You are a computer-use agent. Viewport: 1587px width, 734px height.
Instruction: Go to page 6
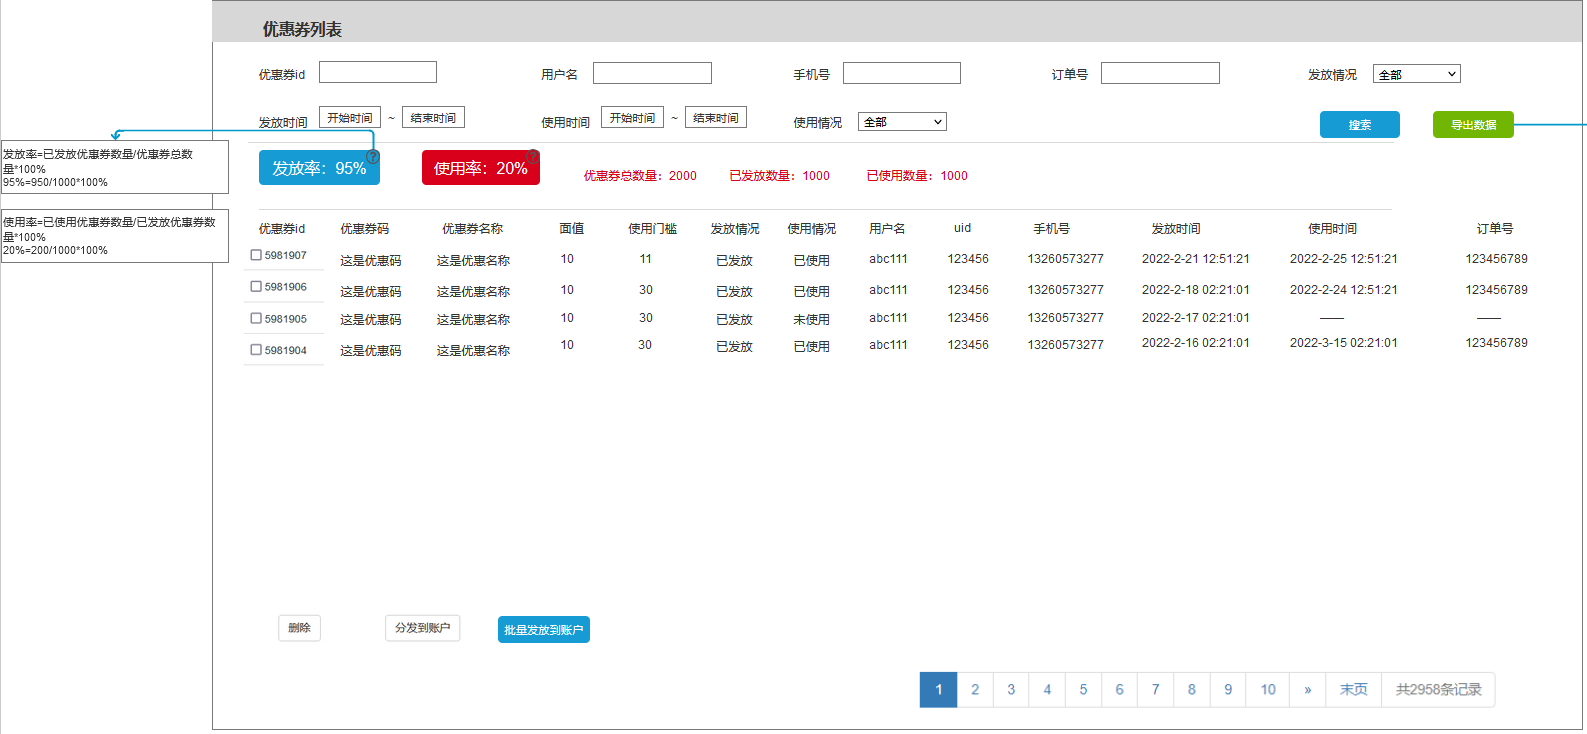pos(1119,690)
